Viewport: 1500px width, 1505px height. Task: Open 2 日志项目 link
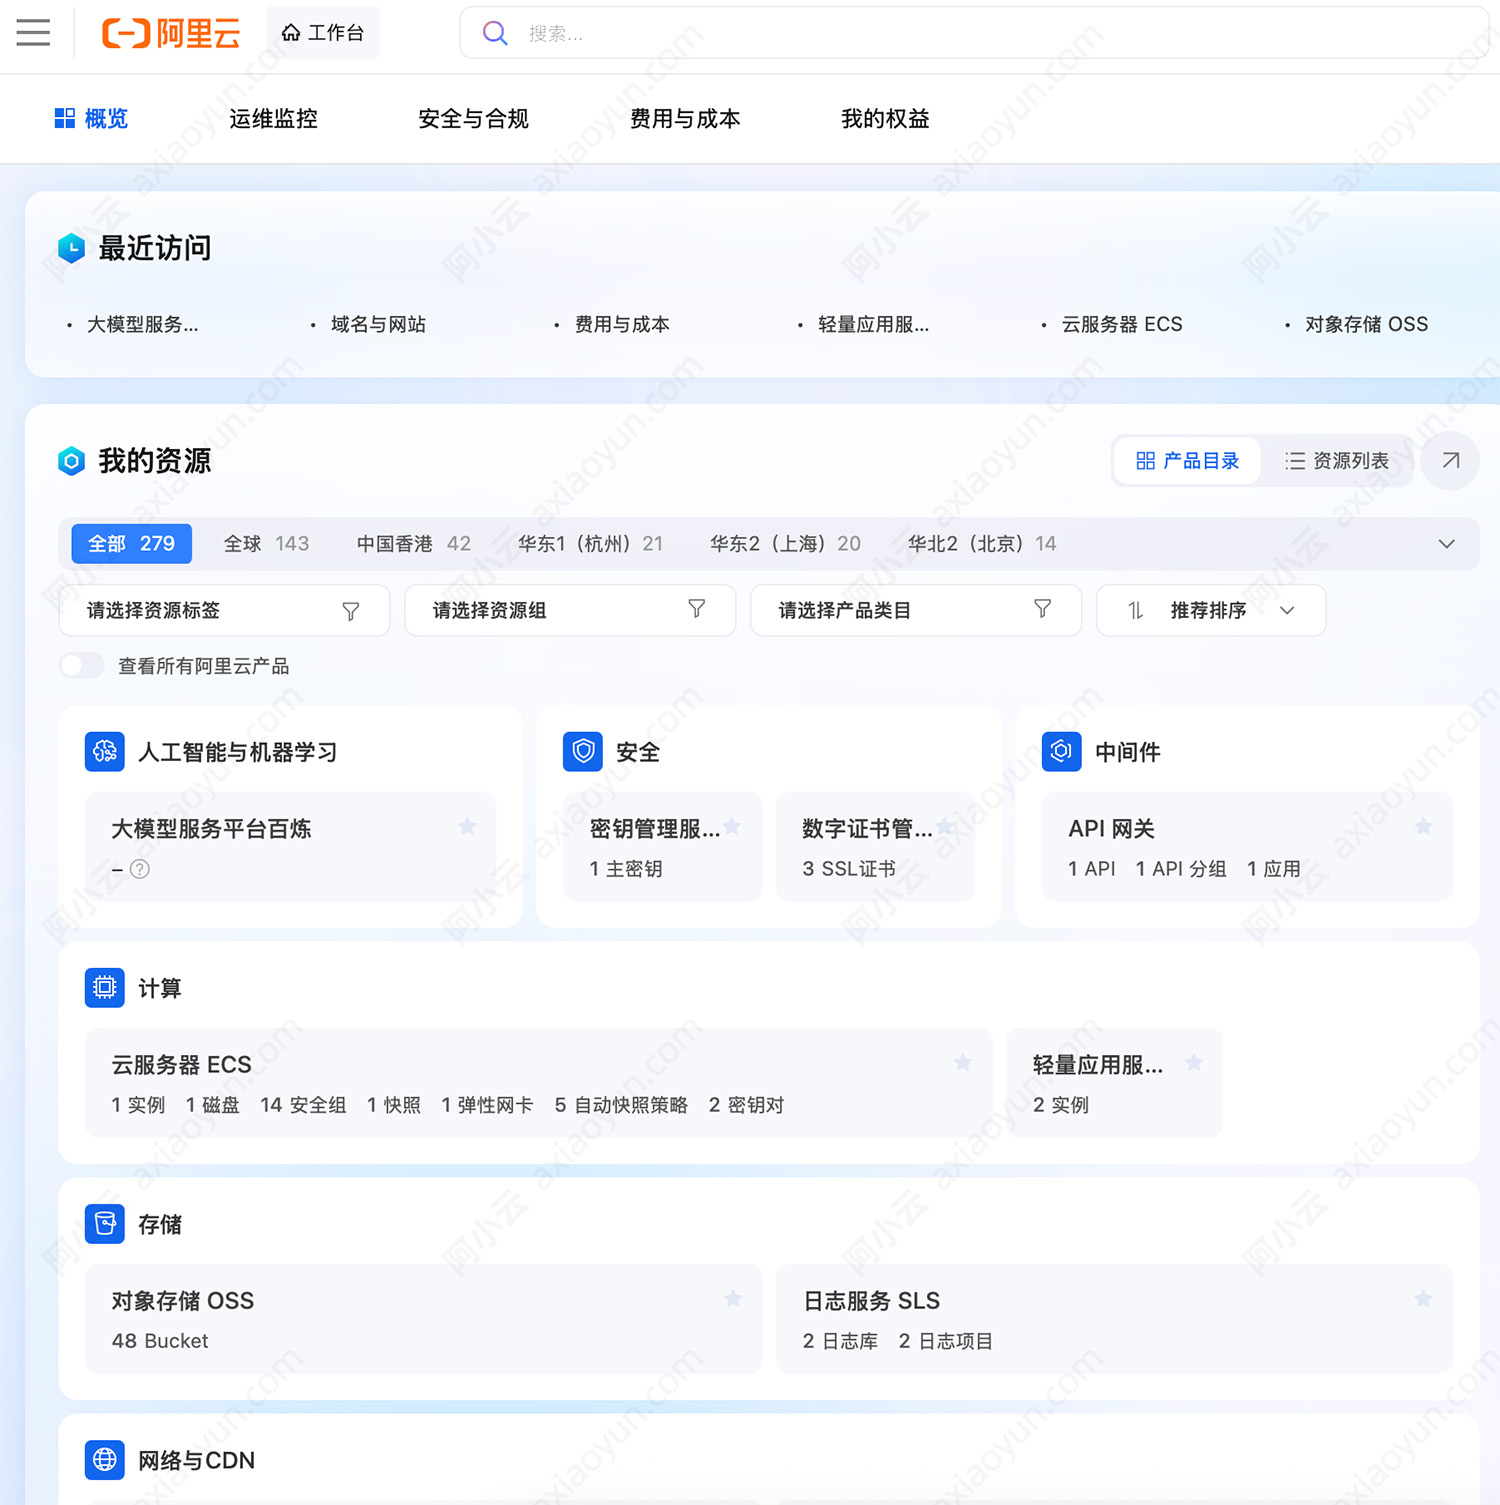pos(946,1341)
